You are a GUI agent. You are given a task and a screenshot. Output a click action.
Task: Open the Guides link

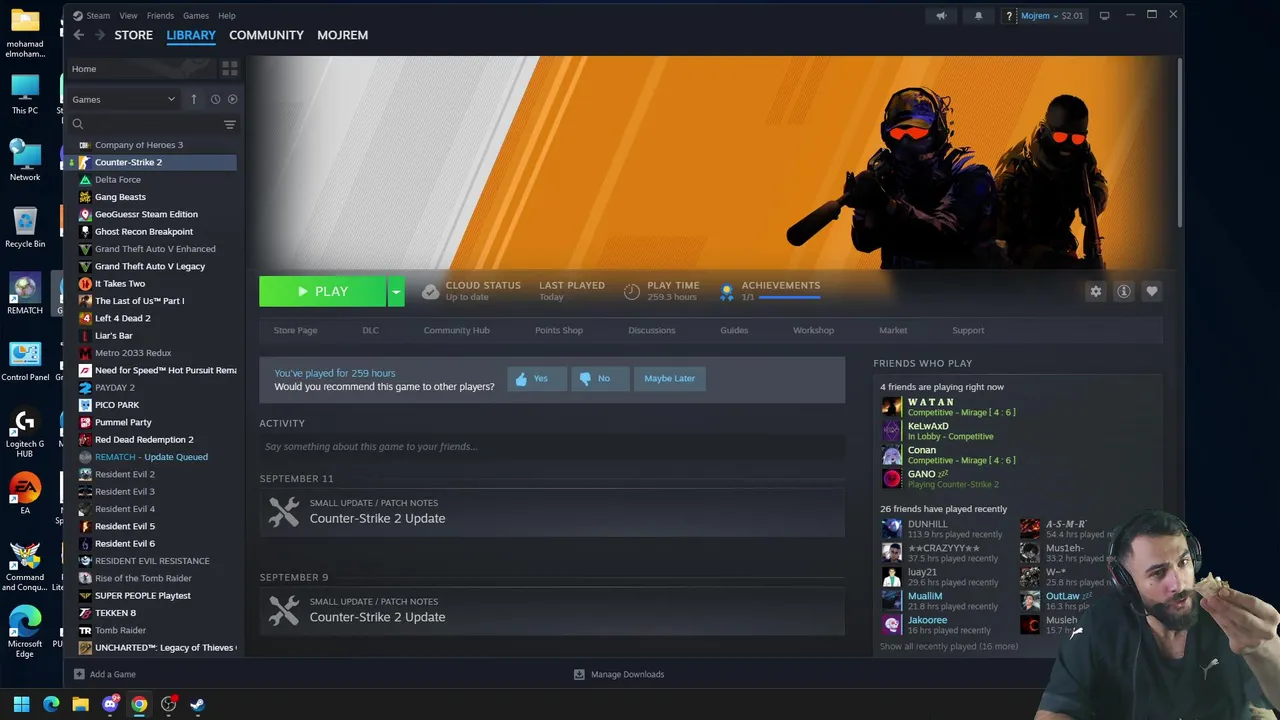point(734,330)
